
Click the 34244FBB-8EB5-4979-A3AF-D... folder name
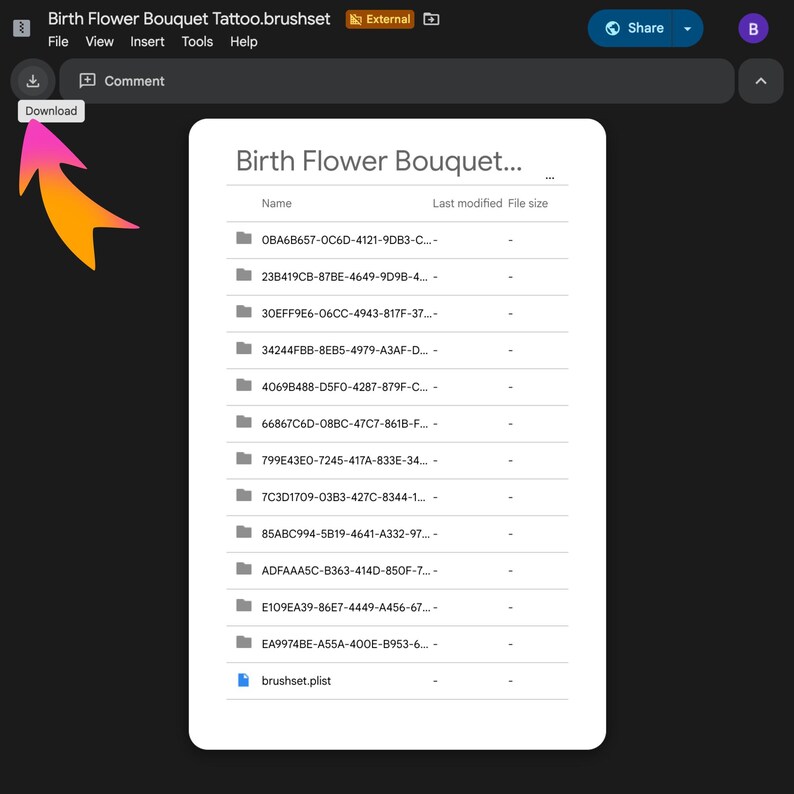(344, 350)
